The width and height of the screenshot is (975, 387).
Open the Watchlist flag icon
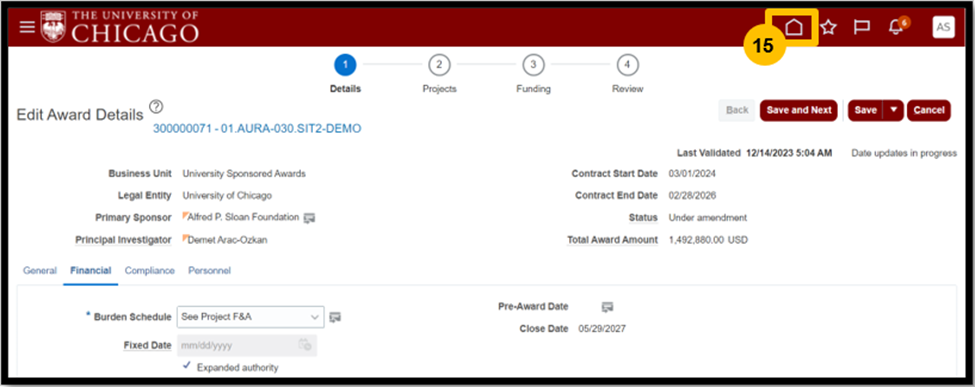pos(861,27)
